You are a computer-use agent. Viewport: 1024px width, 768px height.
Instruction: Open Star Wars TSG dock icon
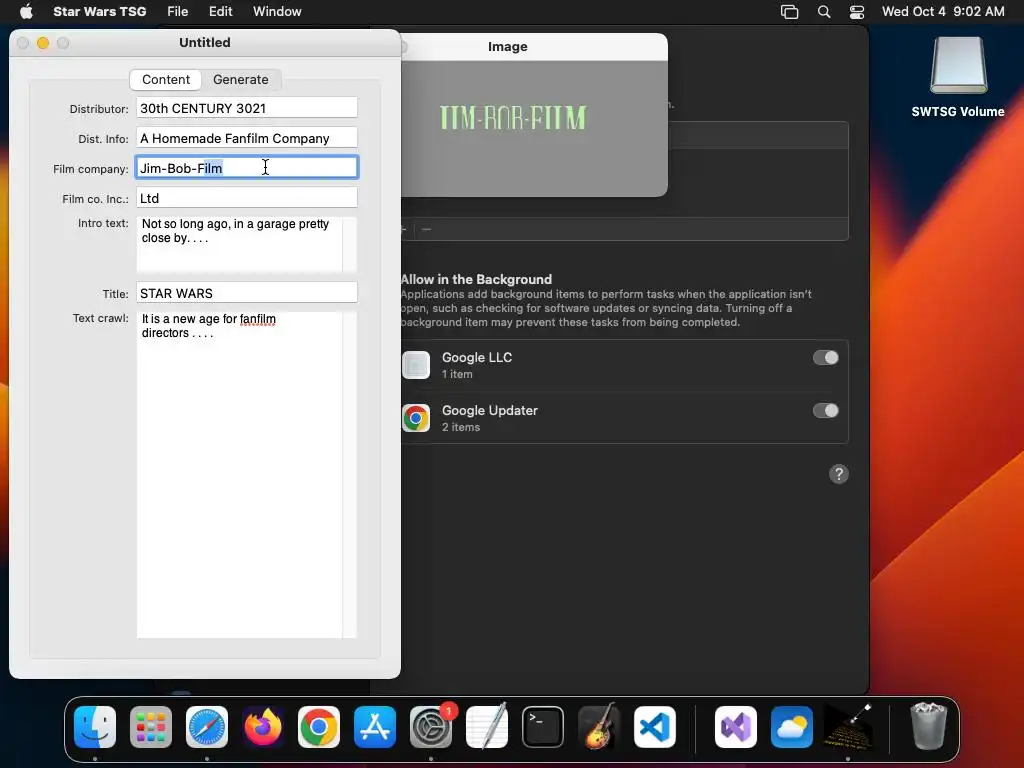point(848,727)
